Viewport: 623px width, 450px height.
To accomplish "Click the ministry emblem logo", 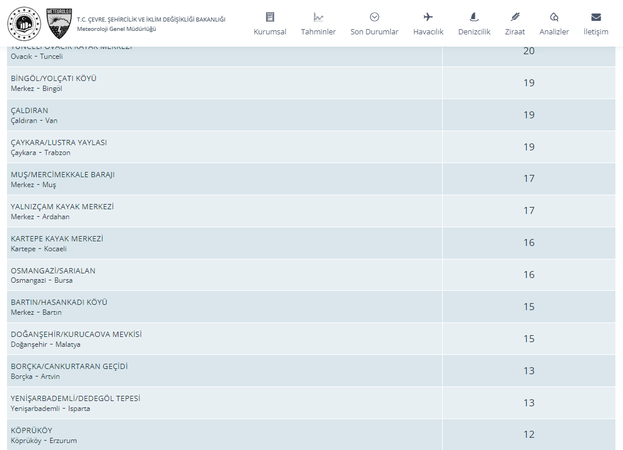I will [24, 23].
